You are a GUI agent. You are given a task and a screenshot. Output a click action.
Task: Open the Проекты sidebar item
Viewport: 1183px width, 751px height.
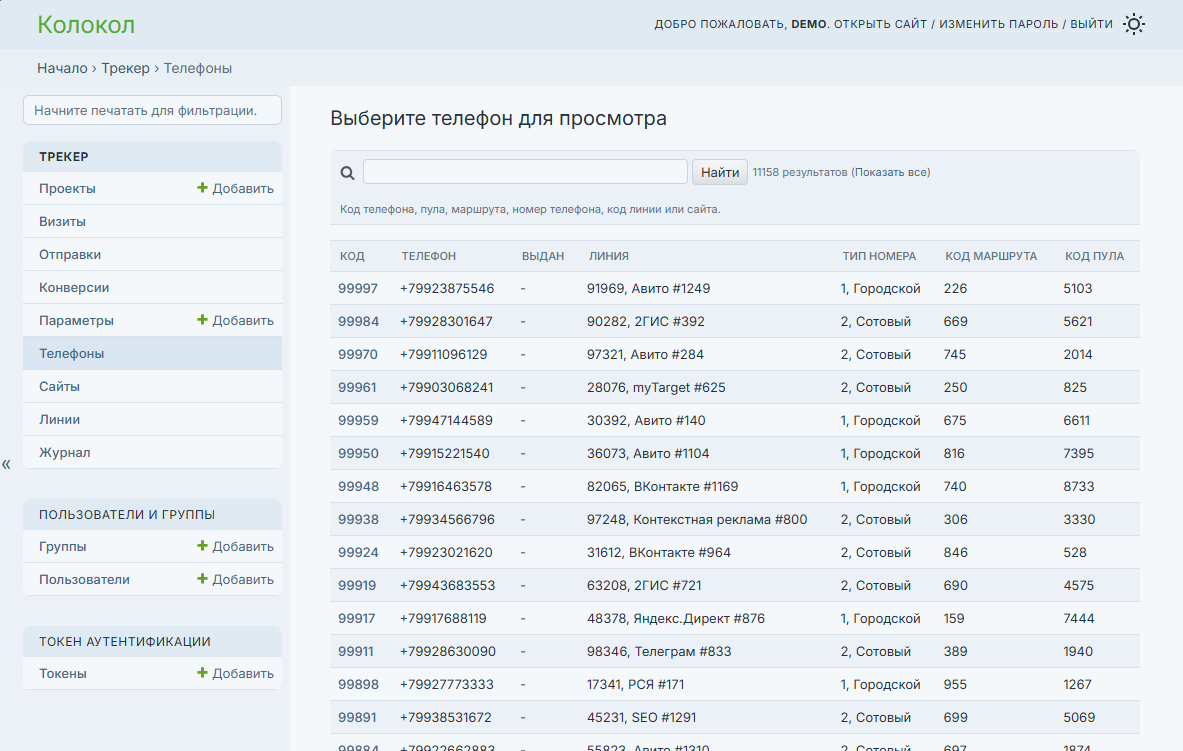pos(67,189)
